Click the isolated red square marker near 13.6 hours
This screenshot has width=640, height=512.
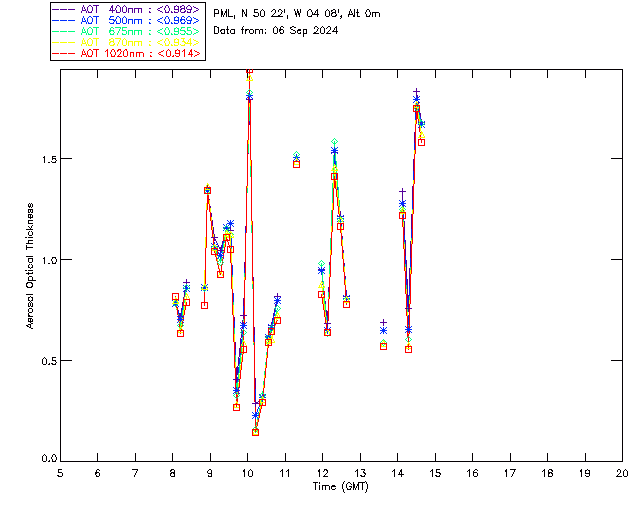point(383,346)
